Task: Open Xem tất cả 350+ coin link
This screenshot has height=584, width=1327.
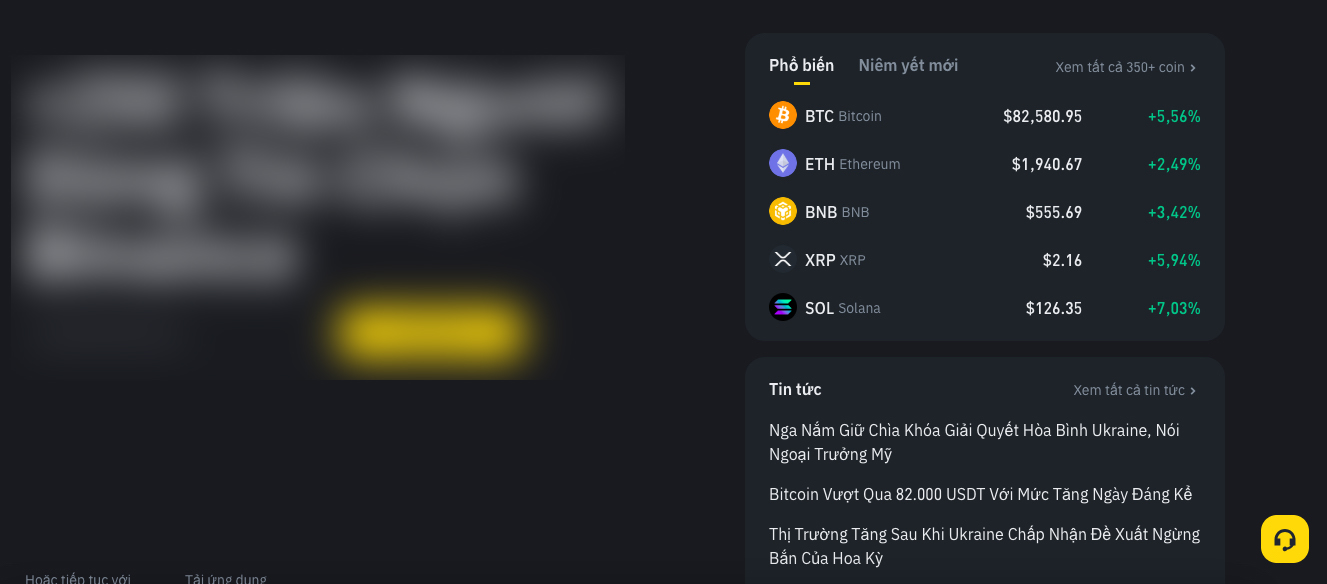Action: coord(1119,68)
